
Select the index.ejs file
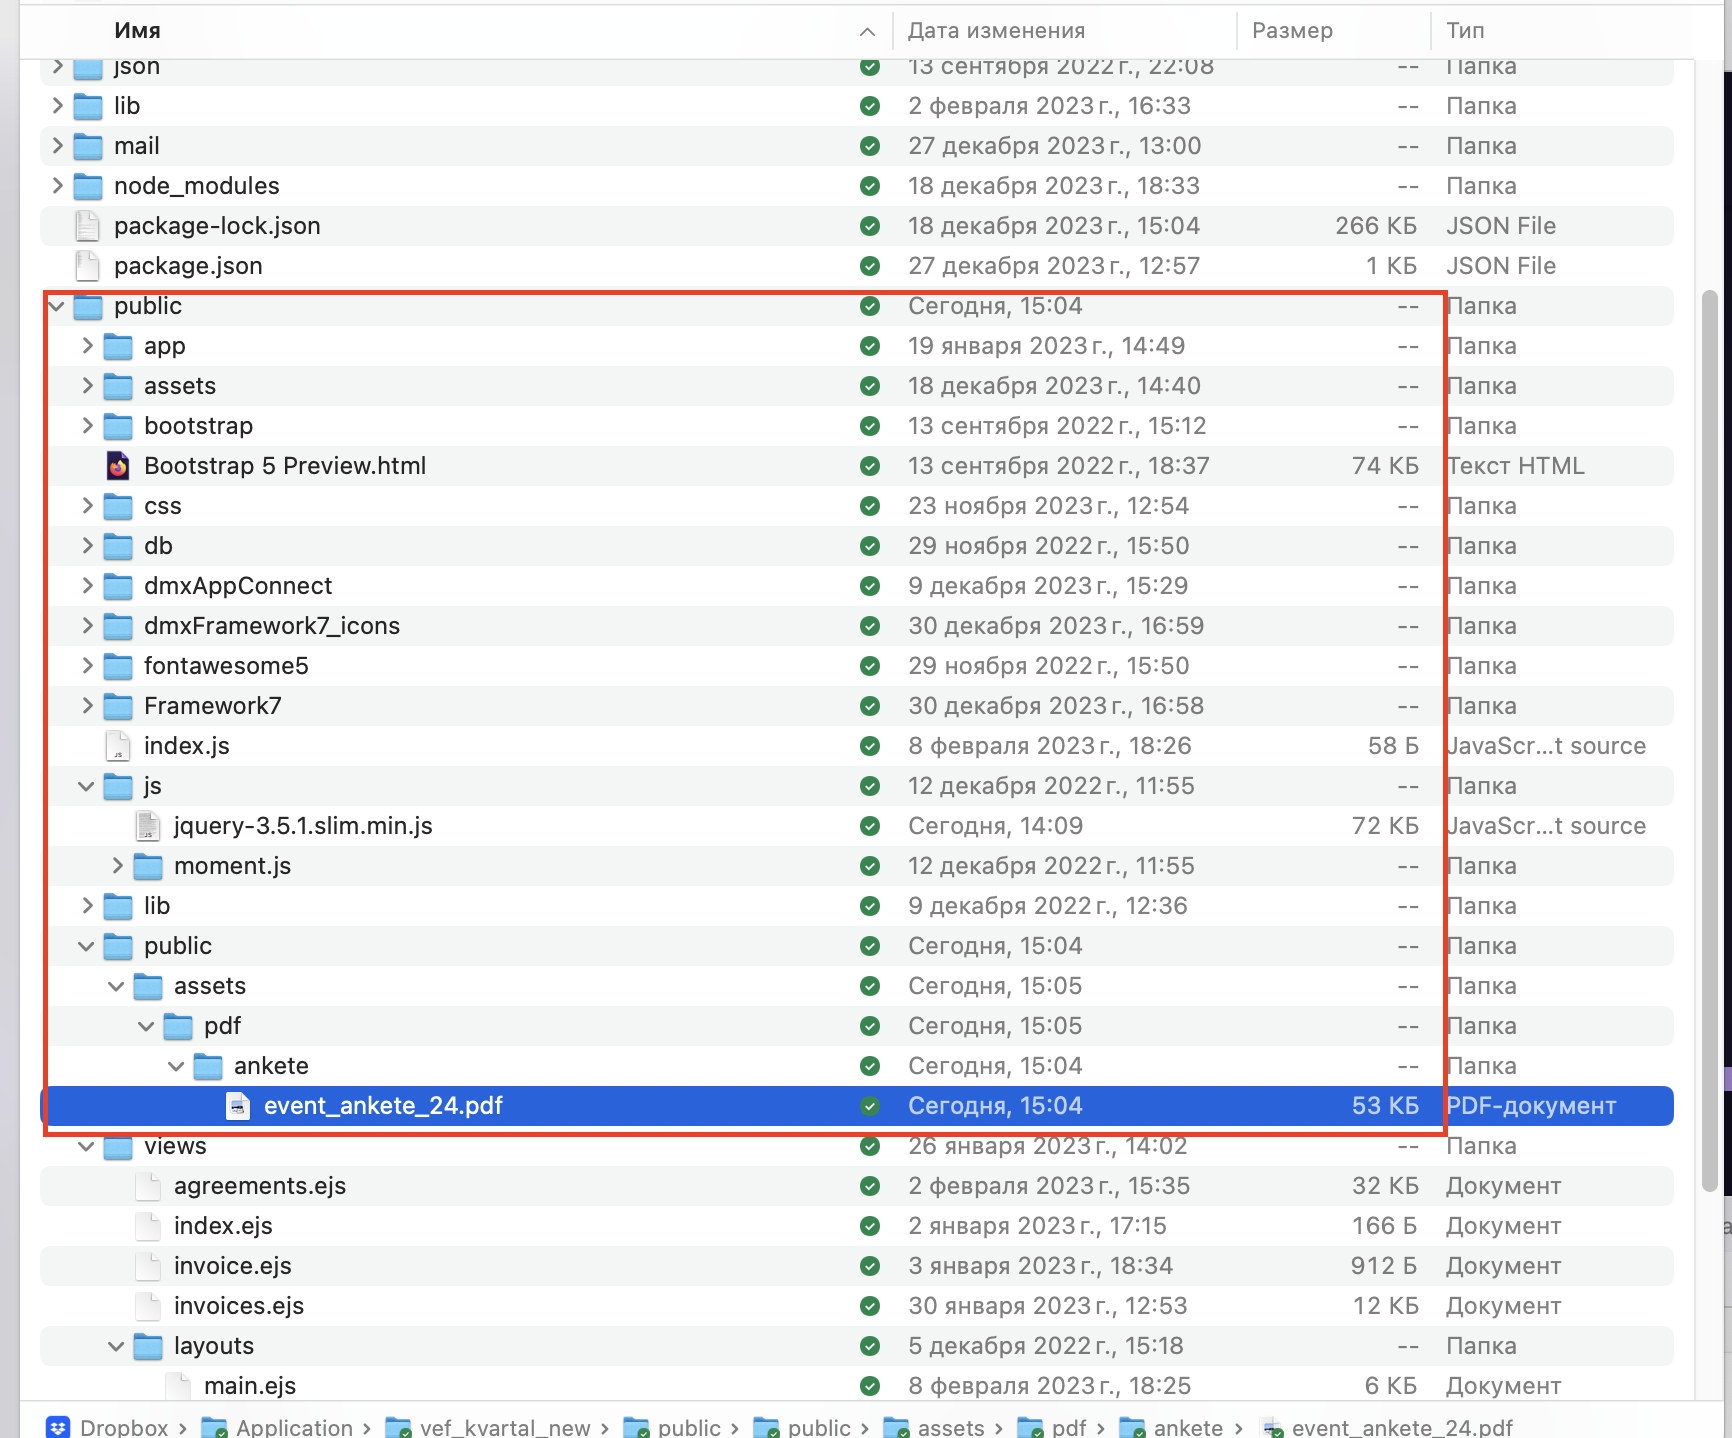click(x=857, y=1226)
